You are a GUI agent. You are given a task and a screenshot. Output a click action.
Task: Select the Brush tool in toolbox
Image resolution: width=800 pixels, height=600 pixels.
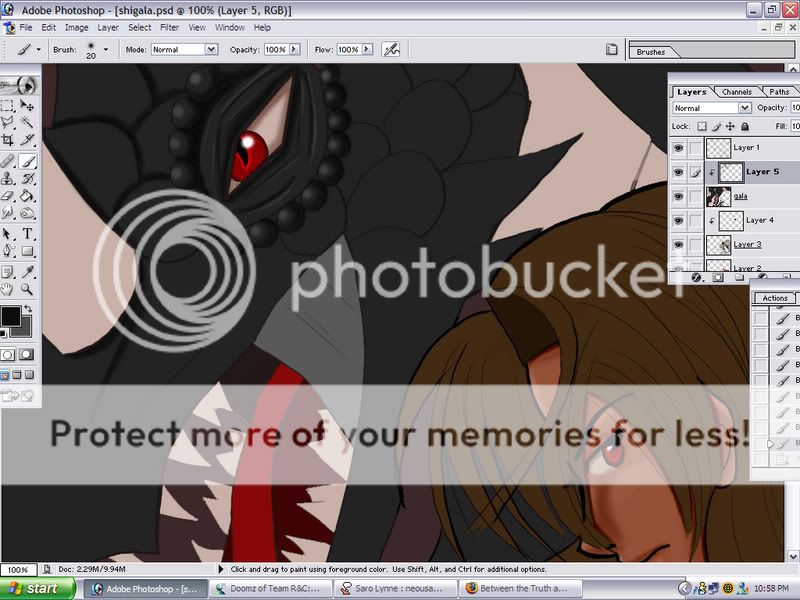tap(27, 162)
